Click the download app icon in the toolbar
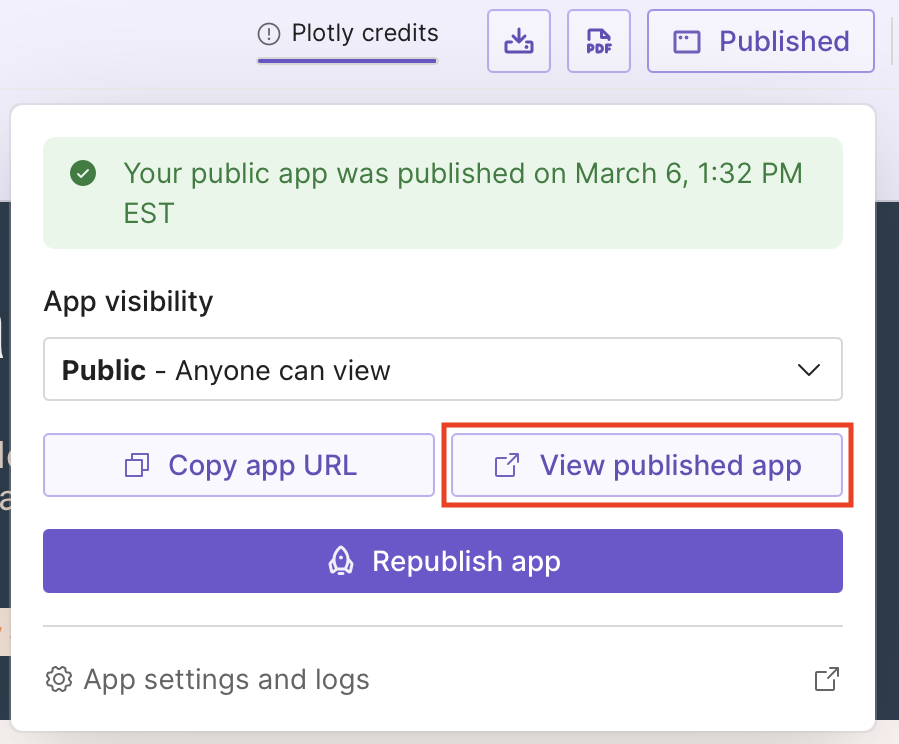899x744 pixels. coord(518,41)
